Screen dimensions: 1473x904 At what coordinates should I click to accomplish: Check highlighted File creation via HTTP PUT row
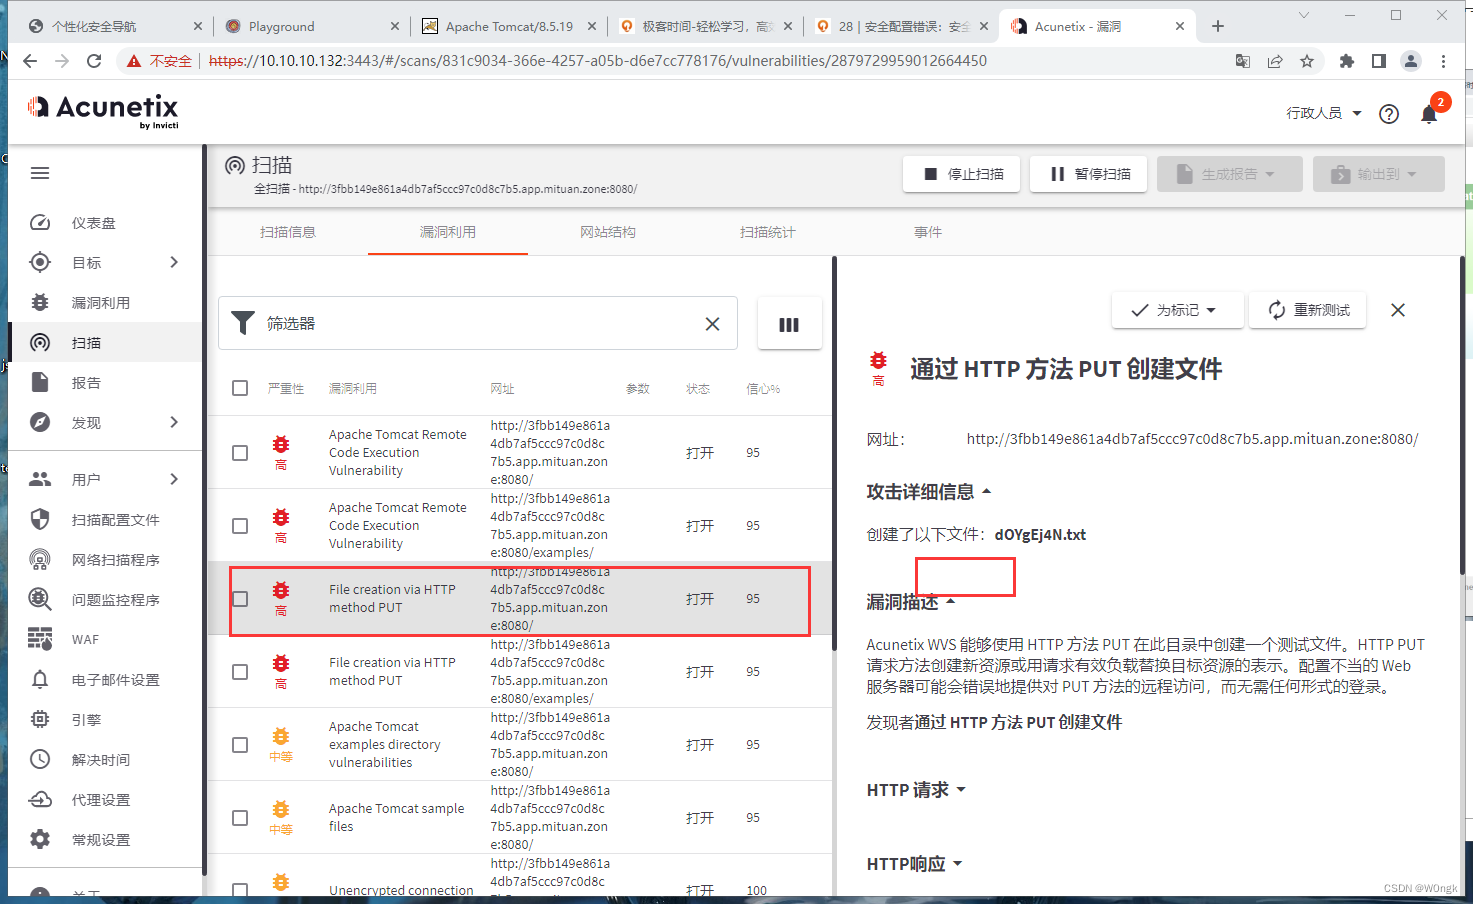tap(240, 599)
